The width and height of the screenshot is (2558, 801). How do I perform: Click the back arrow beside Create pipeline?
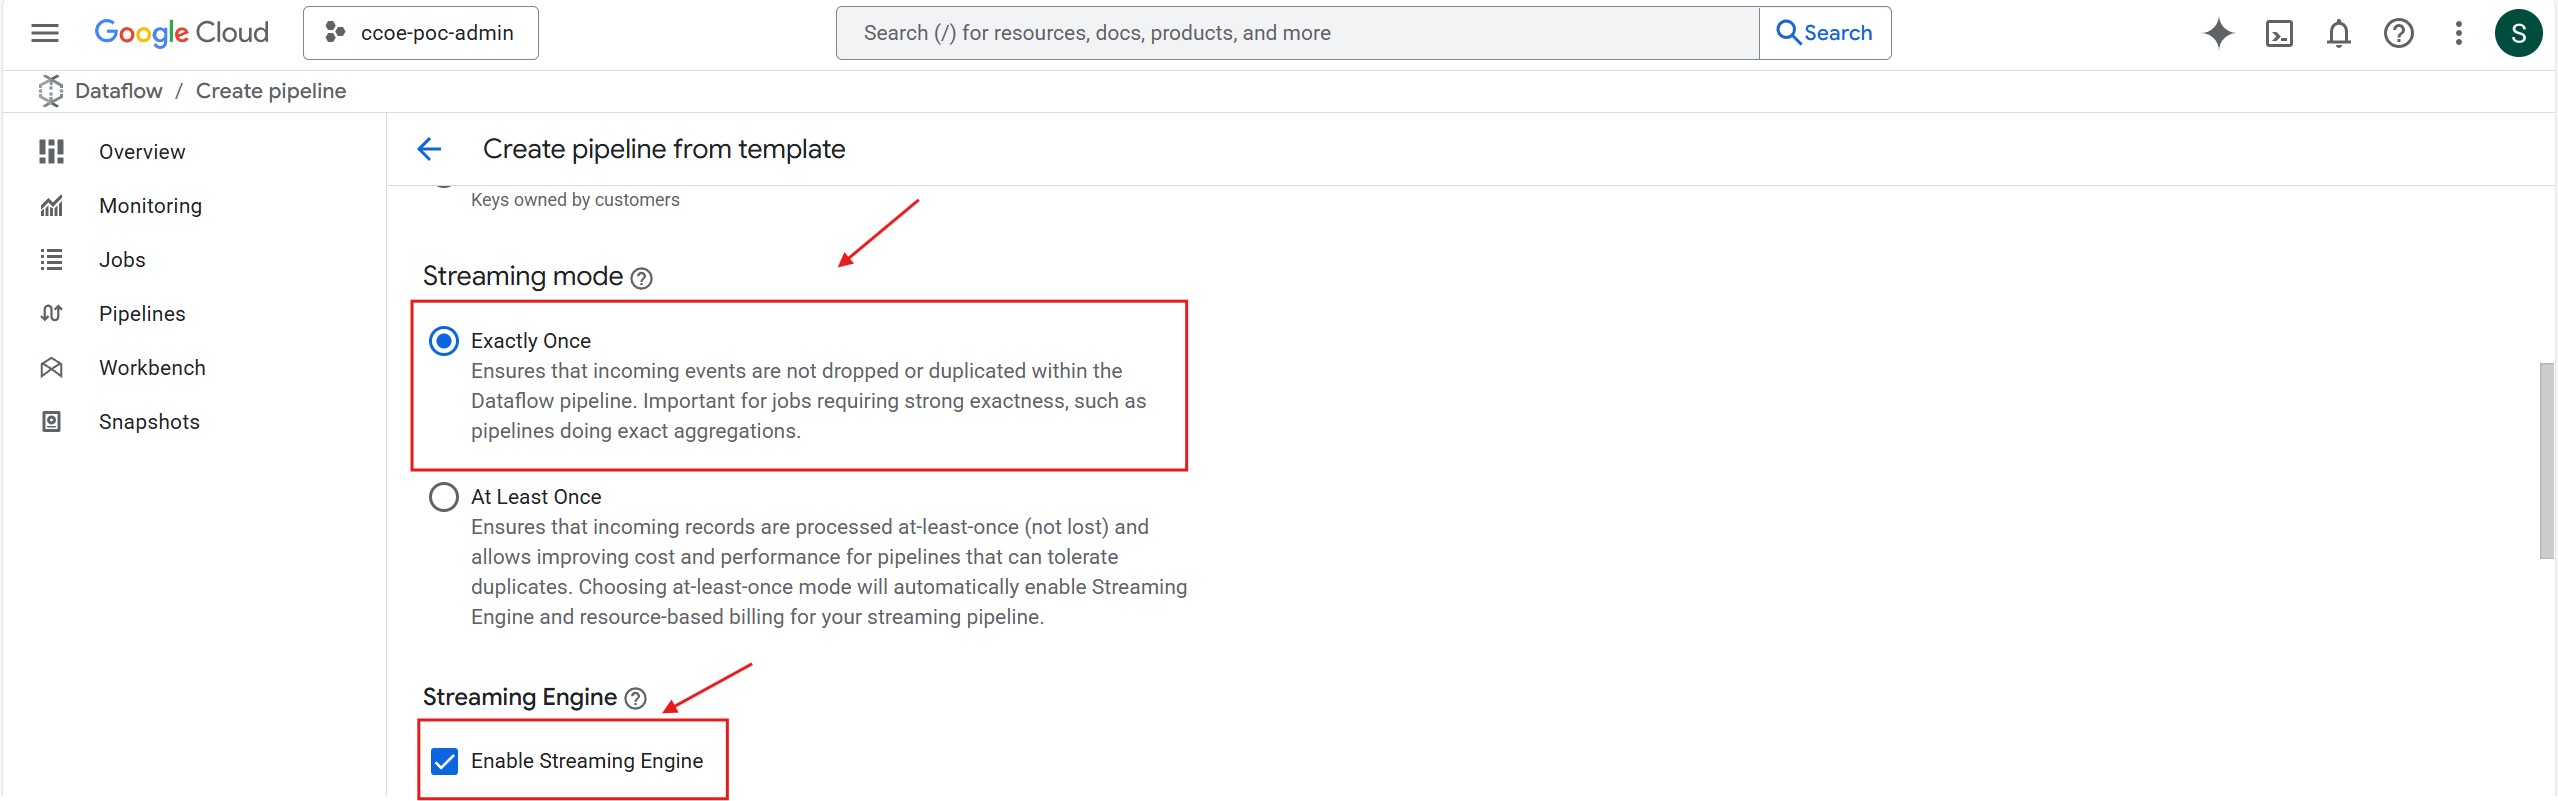point(429,149)
